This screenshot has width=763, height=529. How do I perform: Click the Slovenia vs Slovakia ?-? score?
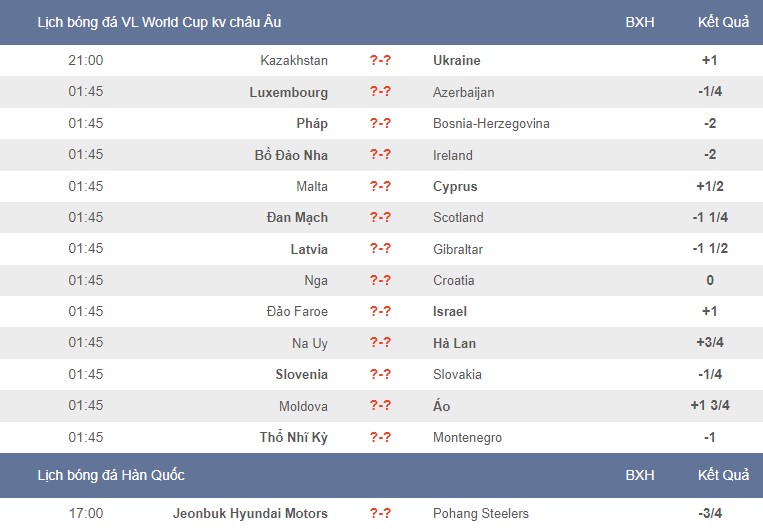pos(380,374)
